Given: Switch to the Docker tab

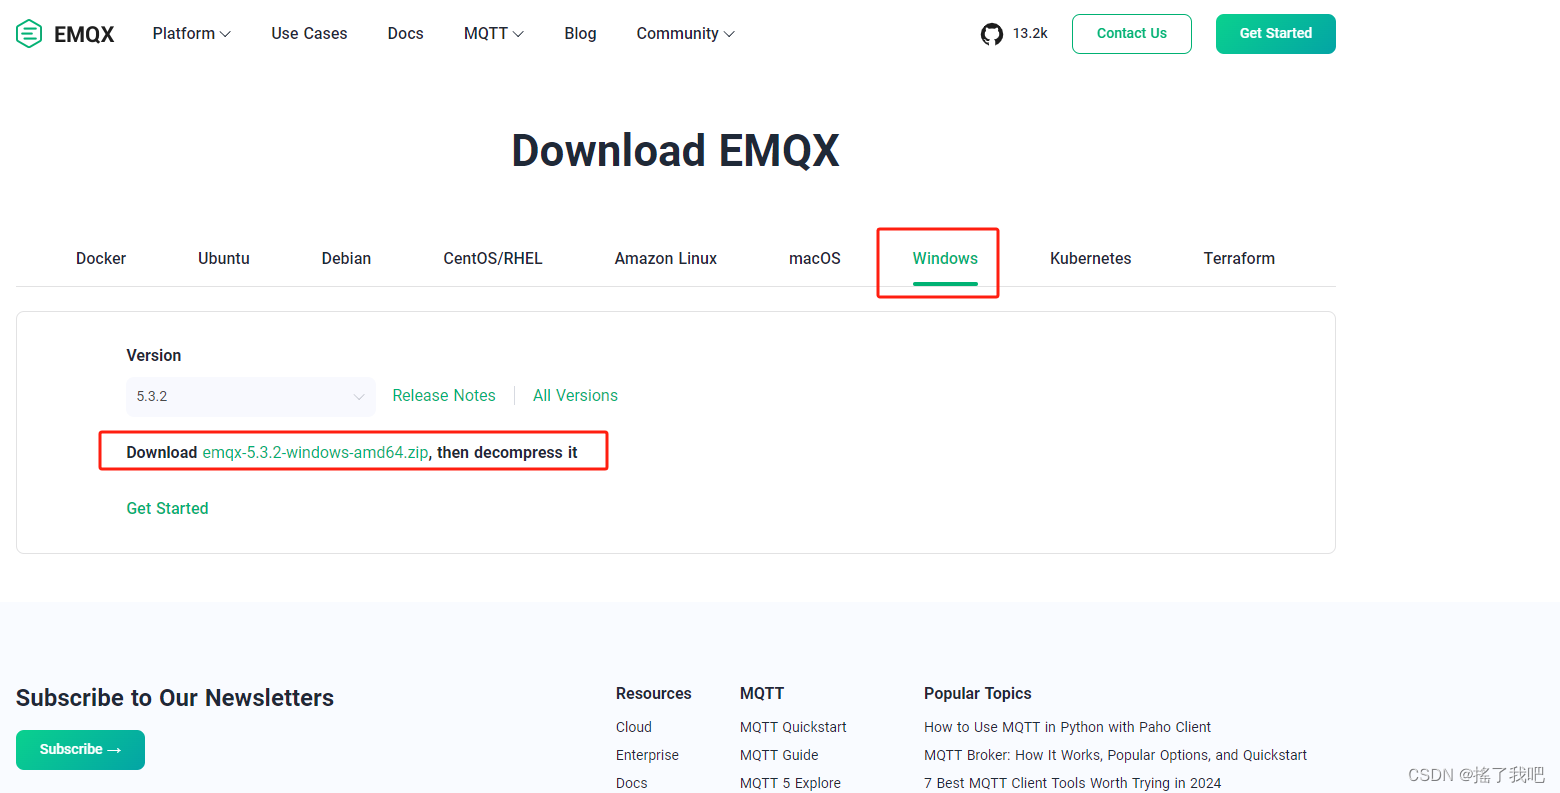Looking at the screenshot, I should (101, 258).
